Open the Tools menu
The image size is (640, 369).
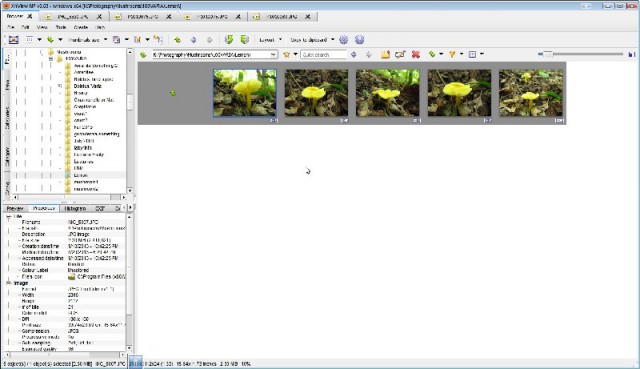[x=61, y=27]
